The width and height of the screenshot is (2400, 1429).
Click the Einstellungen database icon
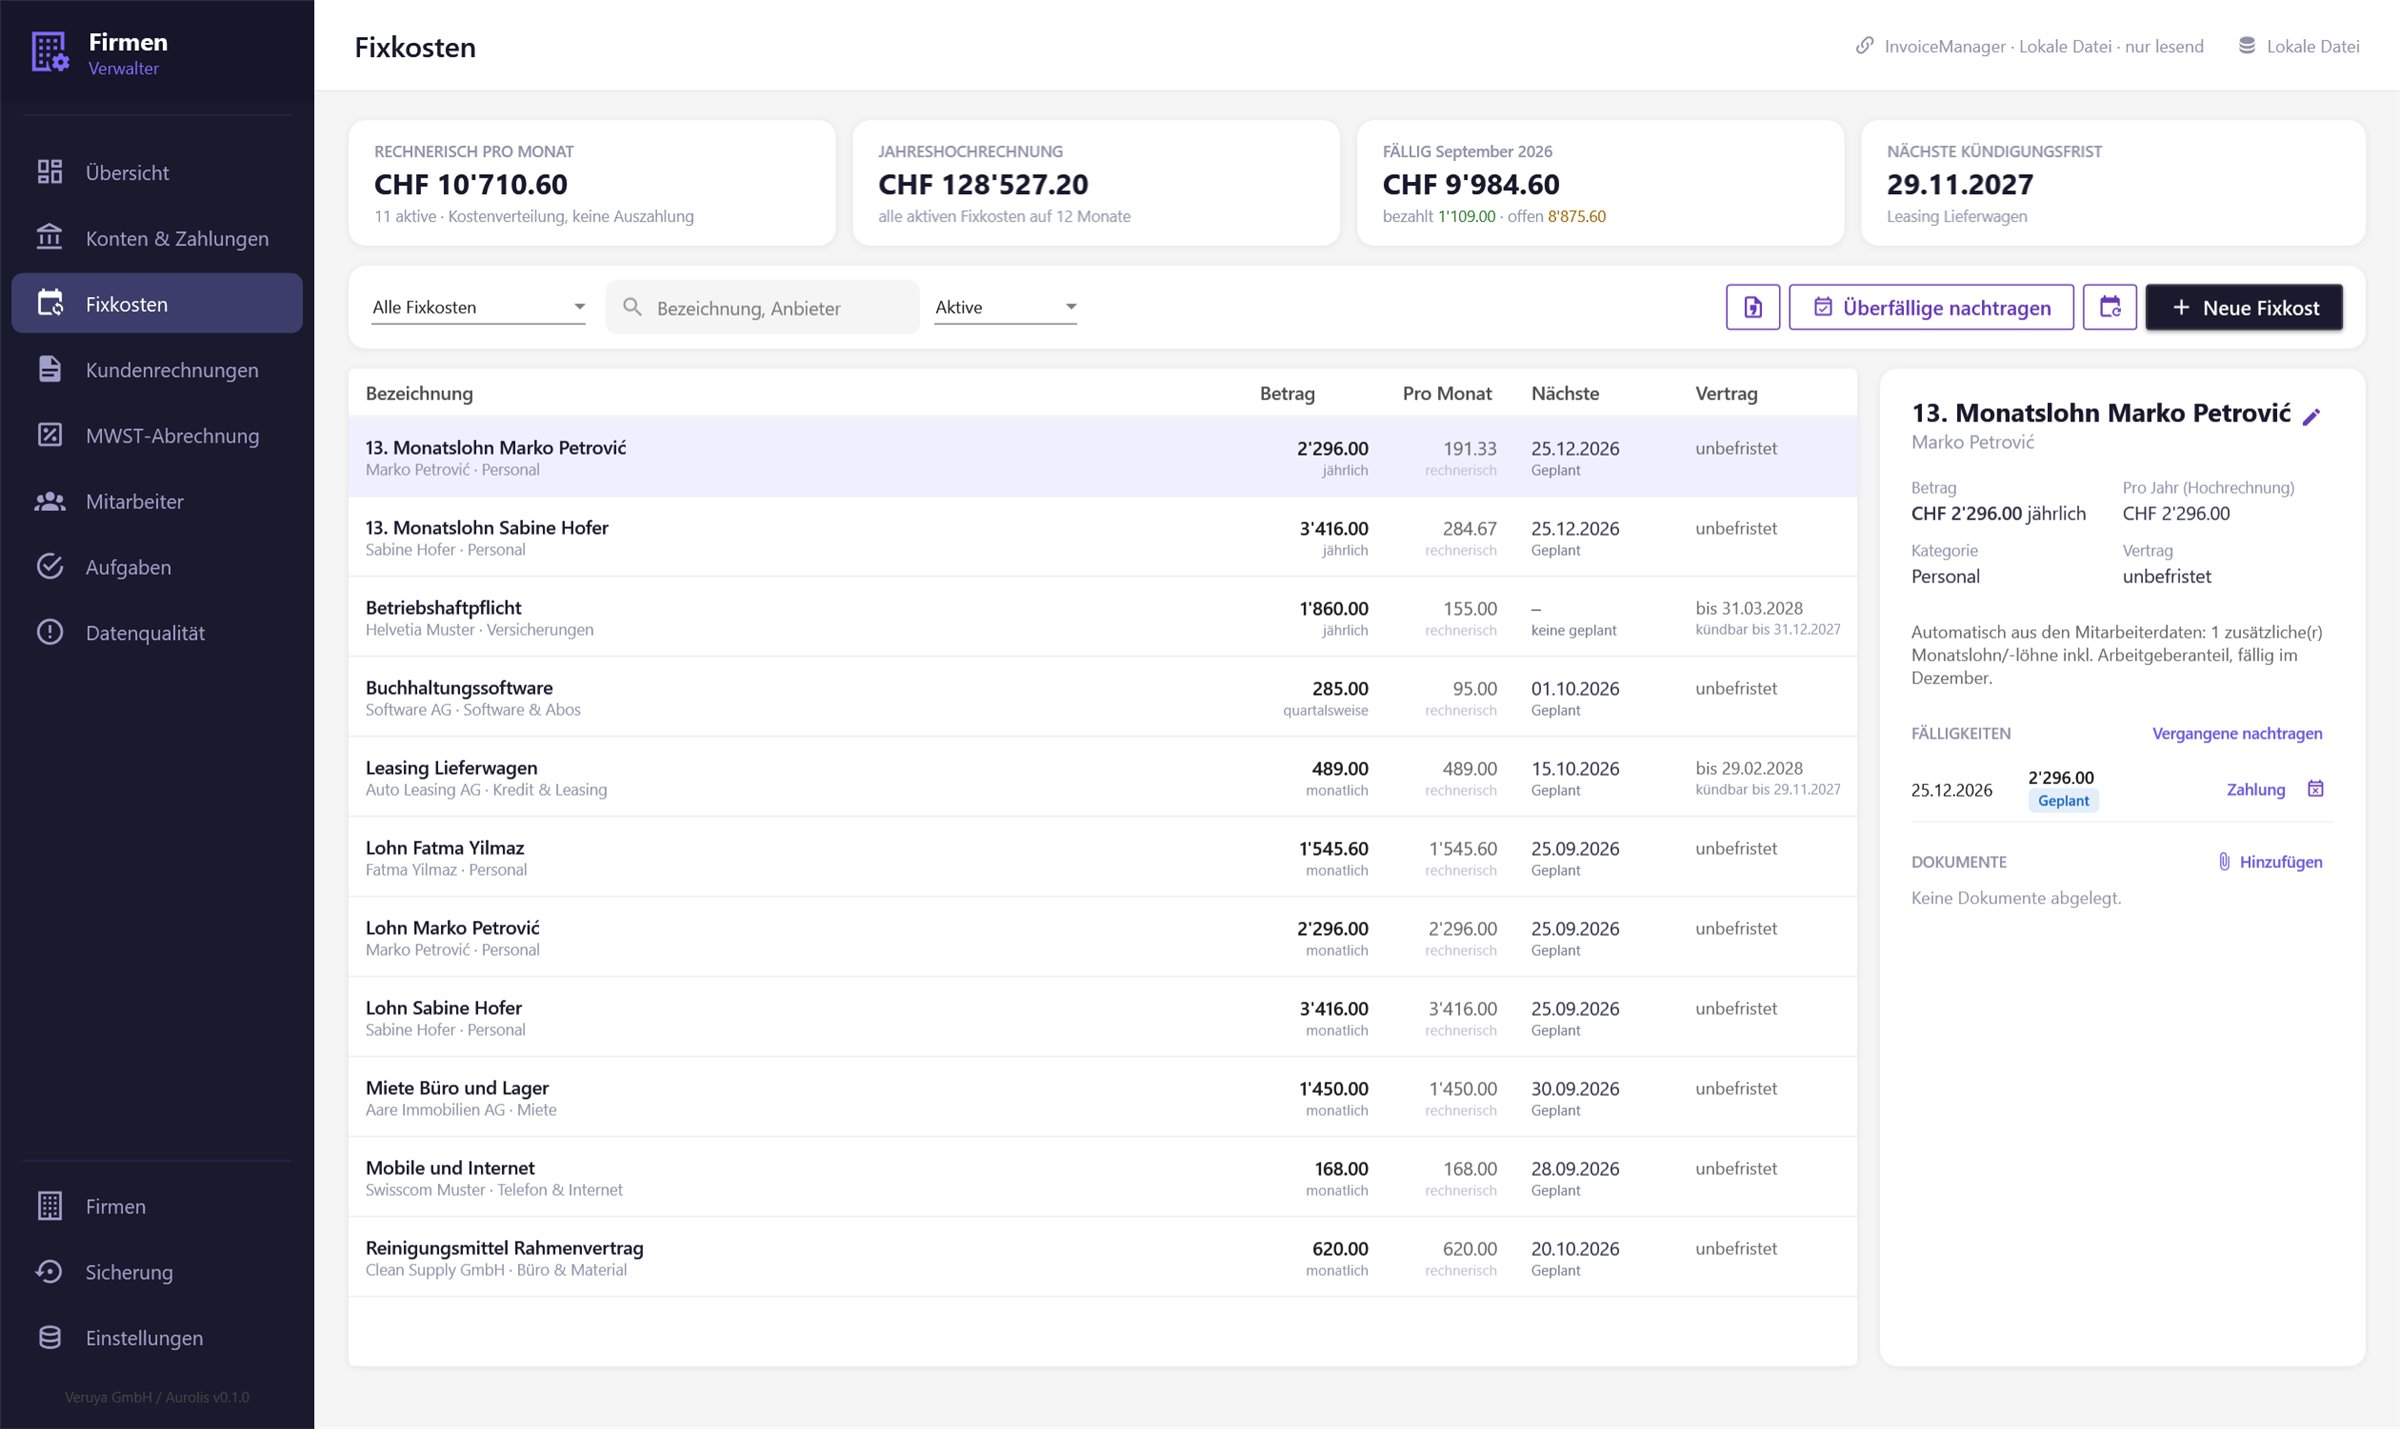coord(49,1338)
